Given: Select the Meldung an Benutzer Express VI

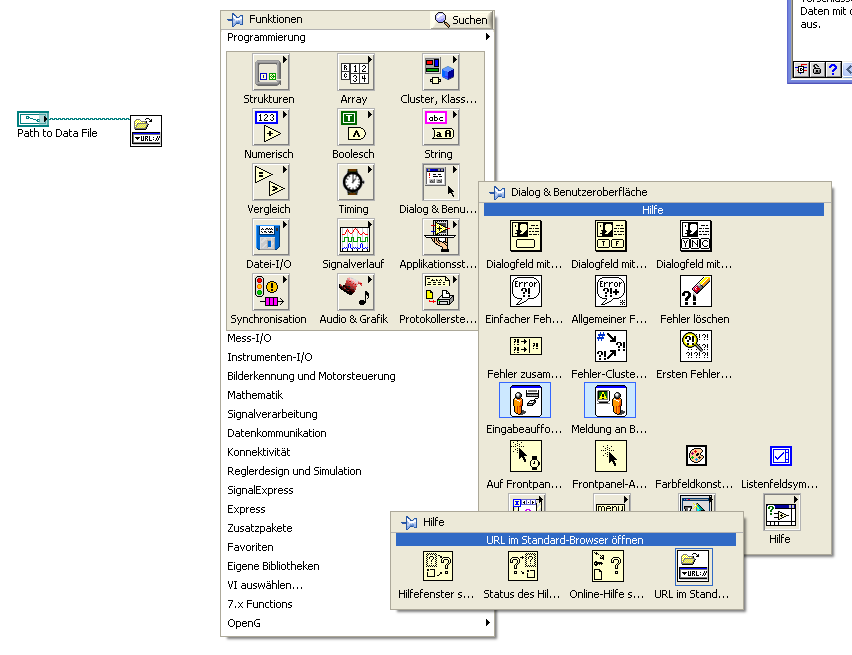Looking at the screenshot, I should (x=610, y=400).
